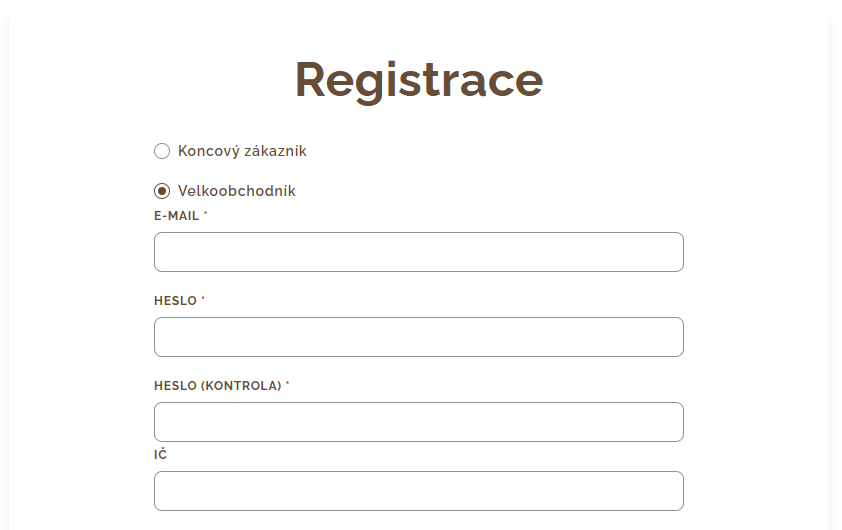Click the IČ input field
This screenshot has width=842, height=530.
[418, 491]
